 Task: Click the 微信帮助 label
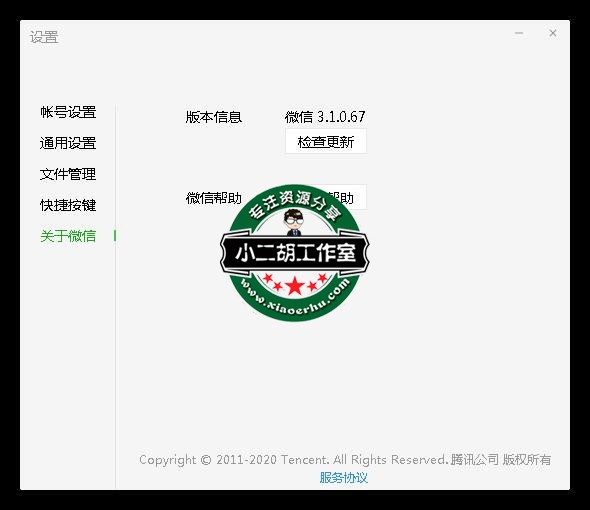(x=213, y=198)
